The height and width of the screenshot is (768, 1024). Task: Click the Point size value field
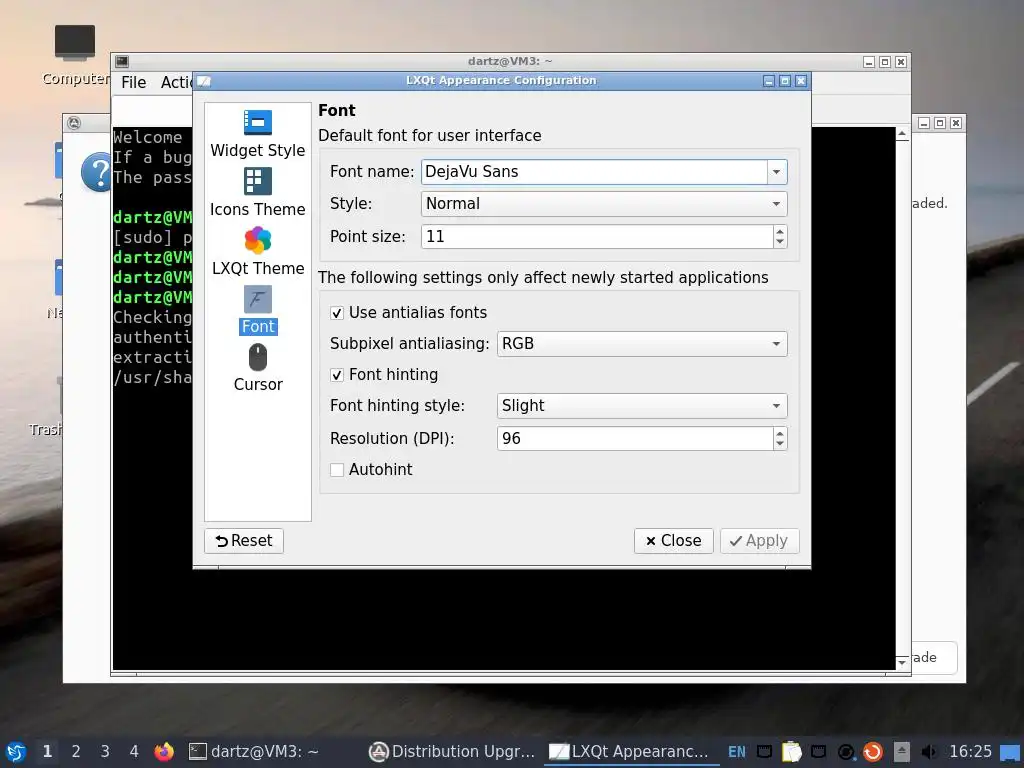pyautogui.click(x=597, y=236)
